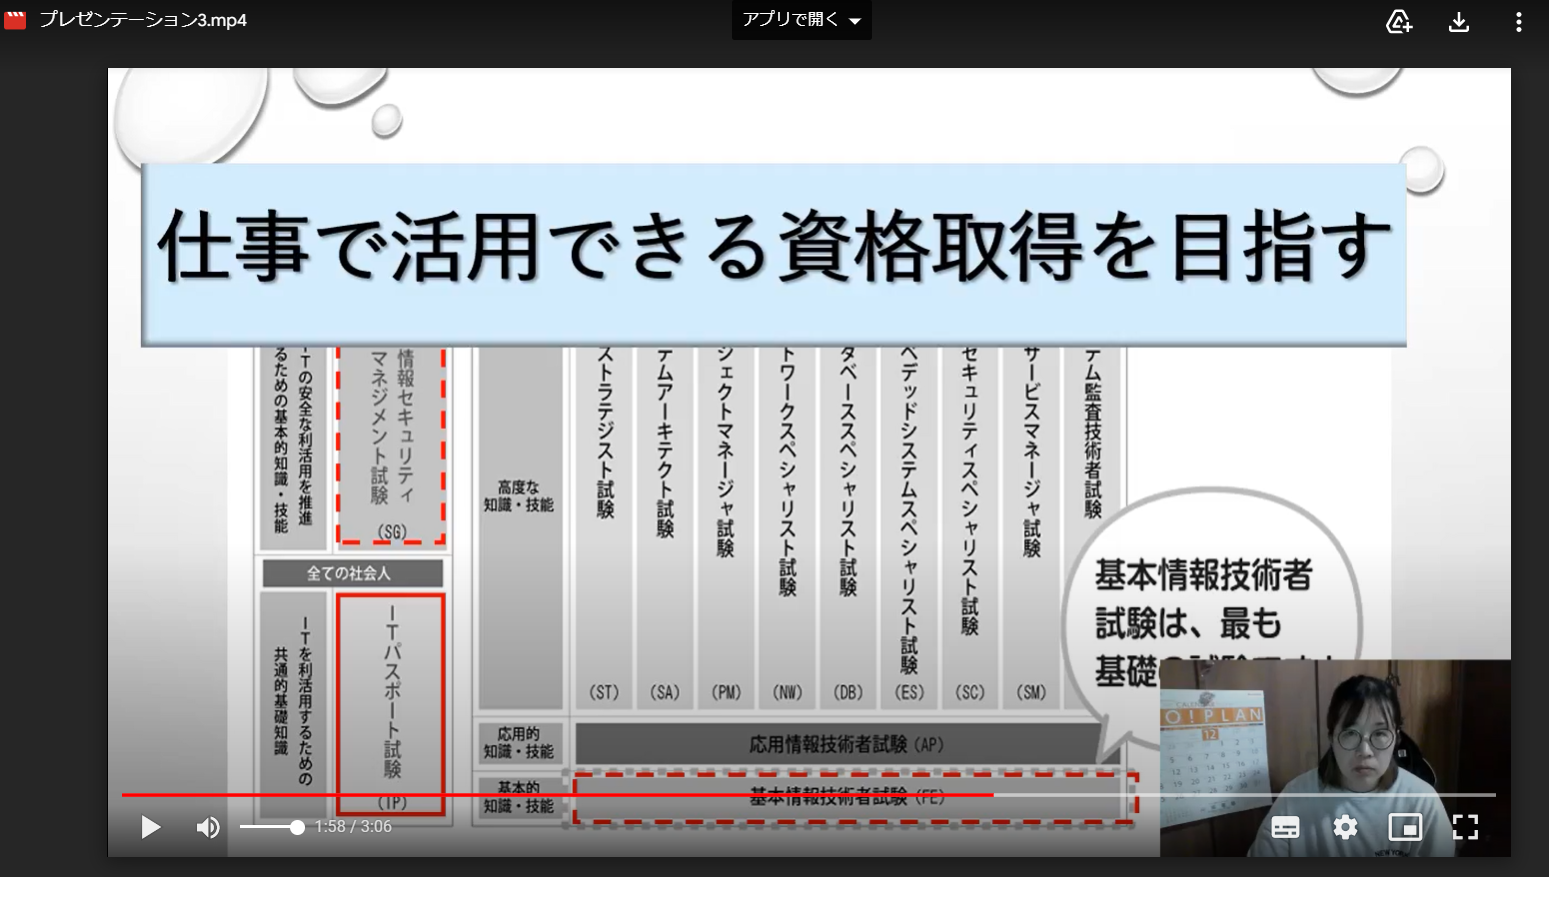Click the webcam presenter thumbnail
Screen dimensions: 1549x898
click(1335, 758)
